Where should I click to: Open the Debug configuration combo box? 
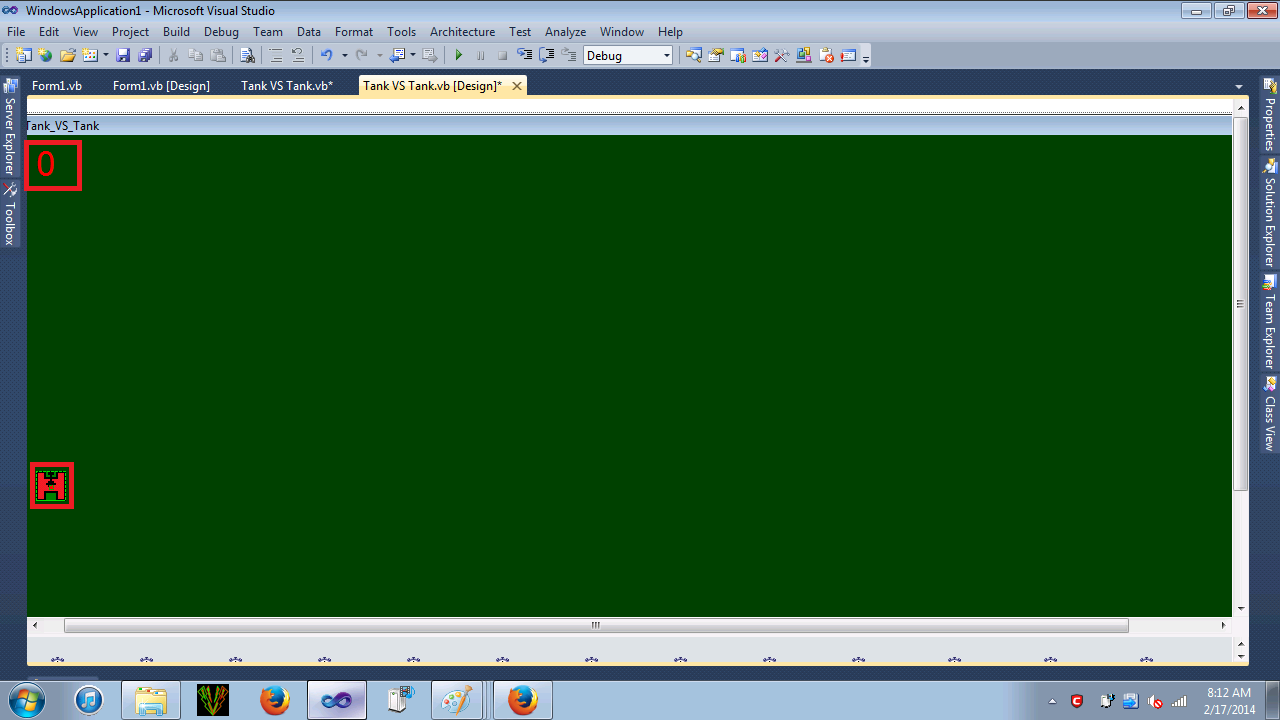(x=628, y=56)
